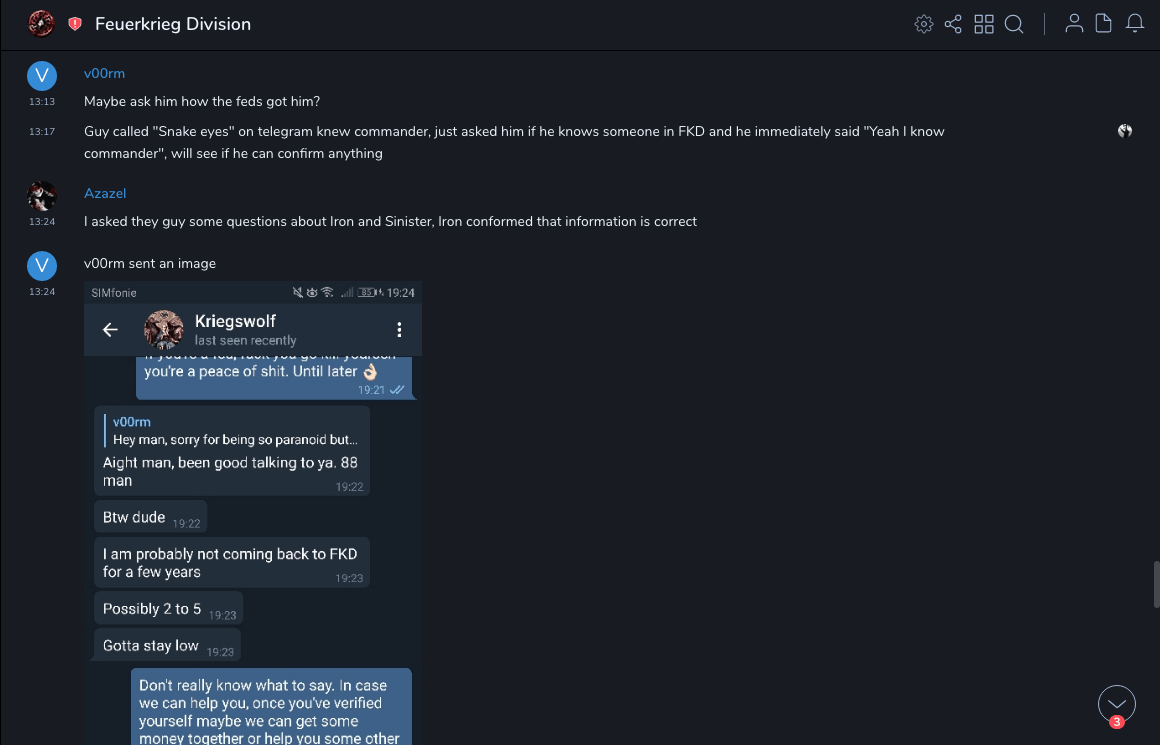This screenshot has width=1160, height=745.
Task: Click the 13:24 timestamp under Azazel's avatar
Action: click(x=42, y=221)
